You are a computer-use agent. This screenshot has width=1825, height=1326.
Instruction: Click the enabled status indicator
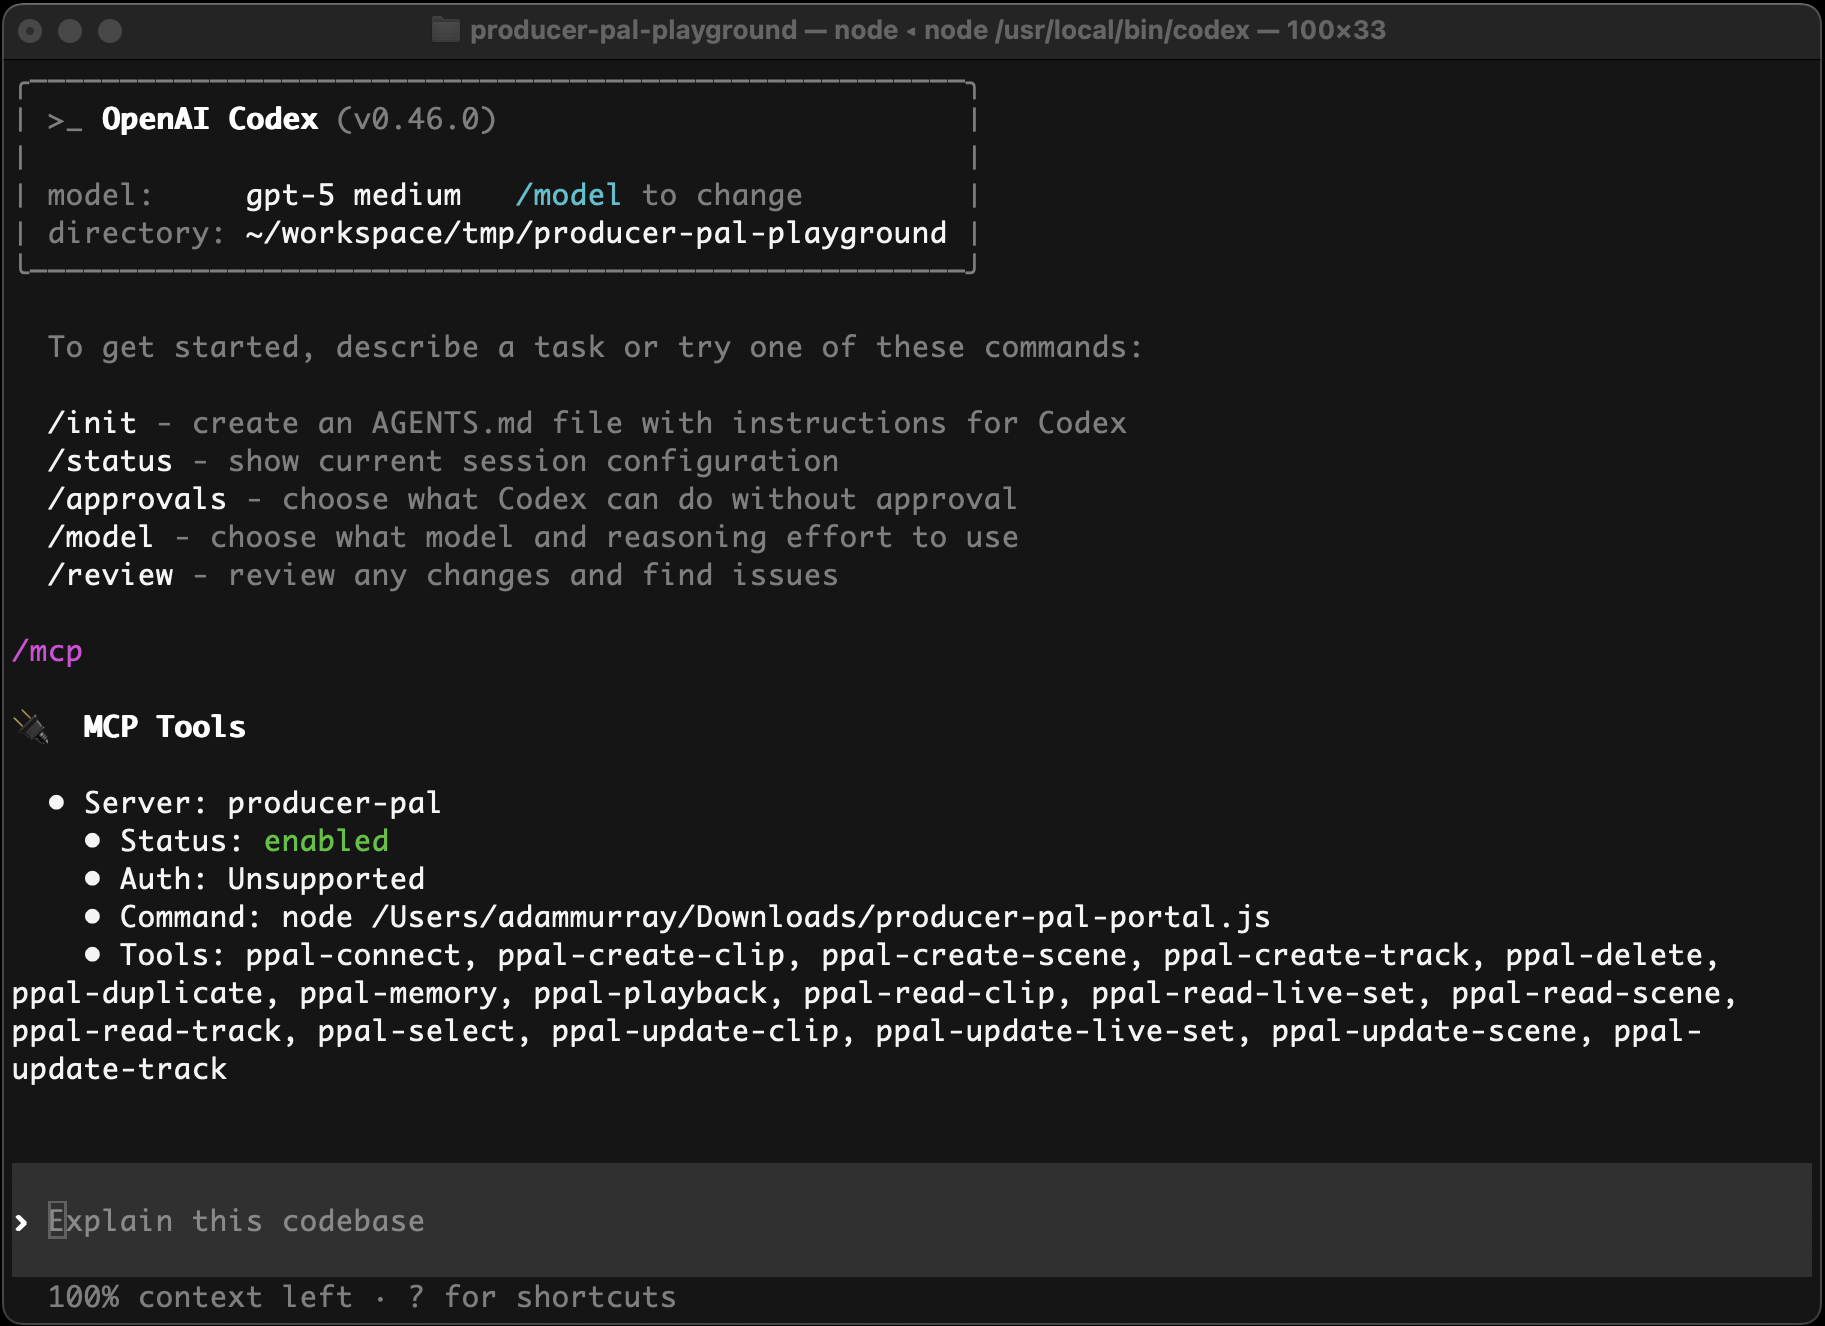pos(325,840)
